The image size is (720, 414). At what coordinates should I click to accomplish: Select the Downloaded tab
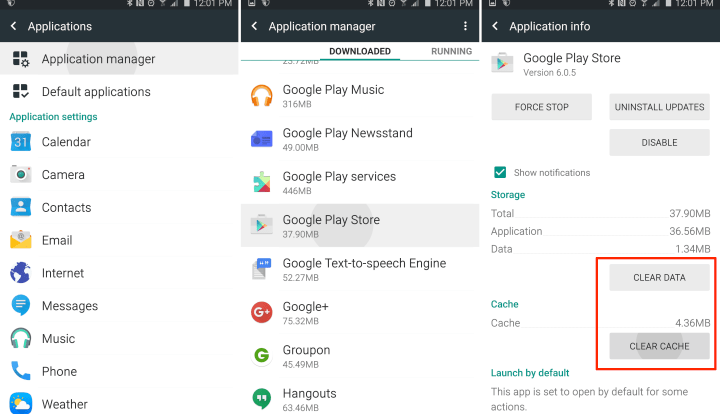click(361, 51)
